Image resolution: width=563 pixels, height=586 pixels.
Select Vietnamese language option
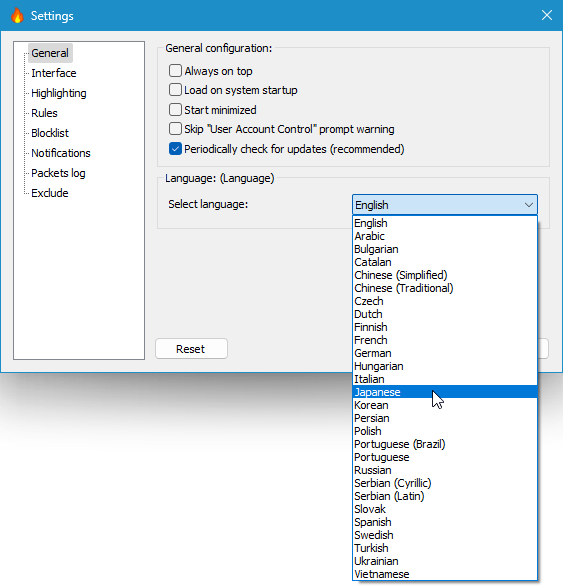[x=445, y=574]
